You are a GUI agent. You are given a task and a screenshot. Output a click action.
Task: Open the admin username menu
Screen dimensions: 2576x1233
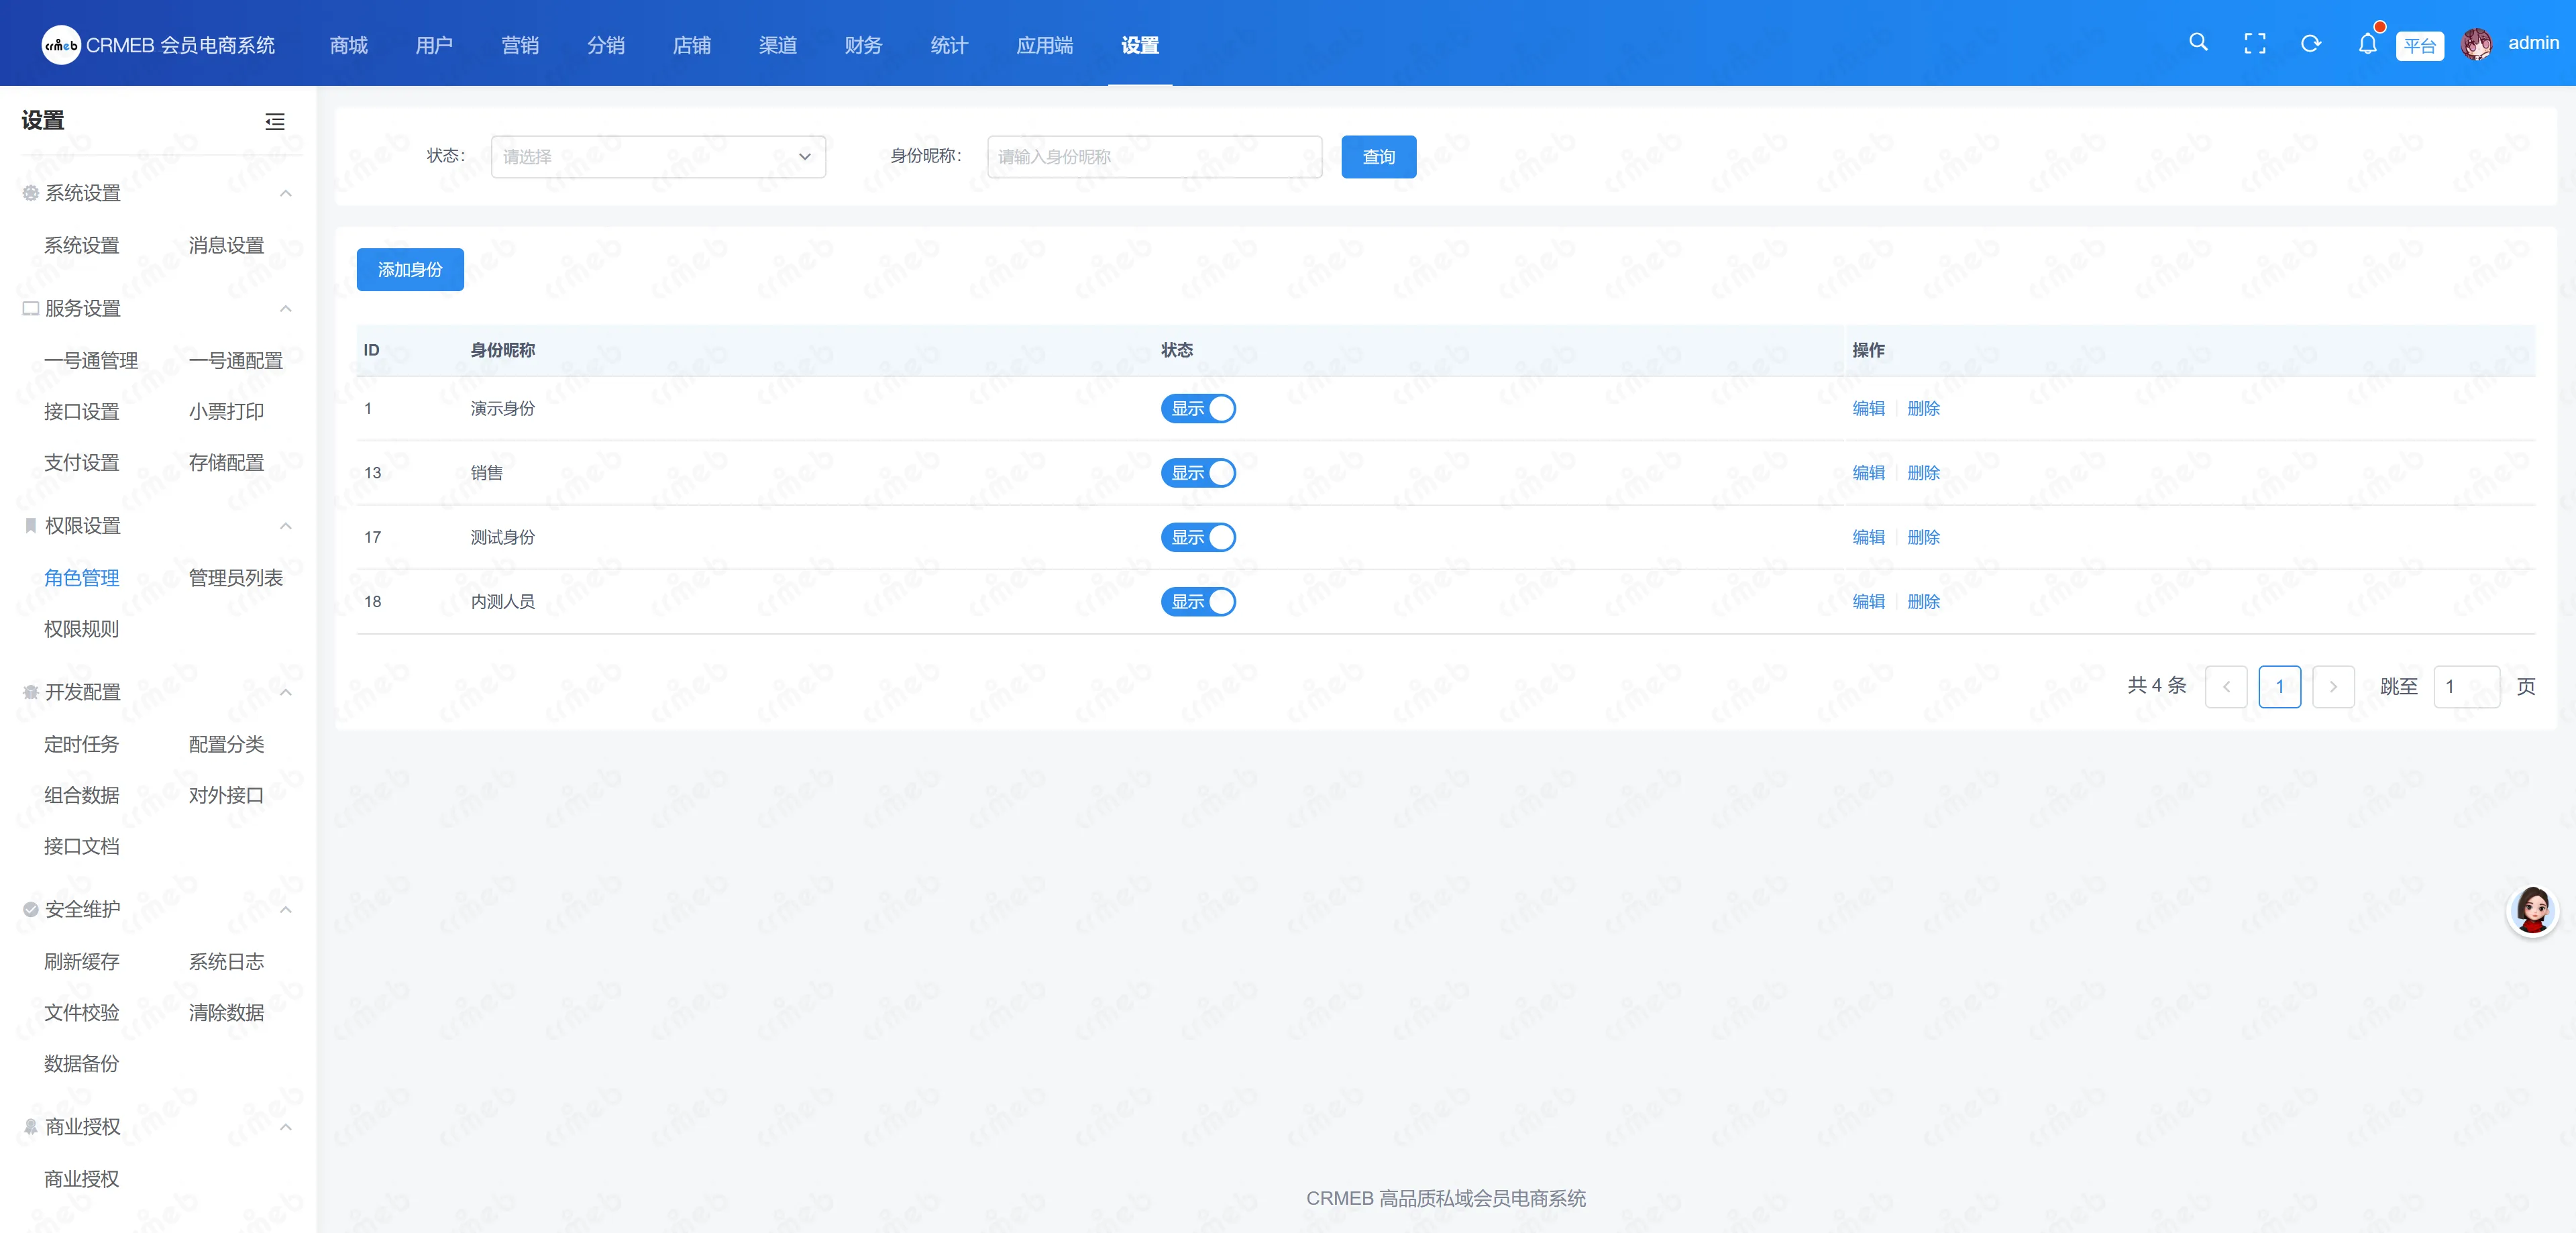[2533, 43]
